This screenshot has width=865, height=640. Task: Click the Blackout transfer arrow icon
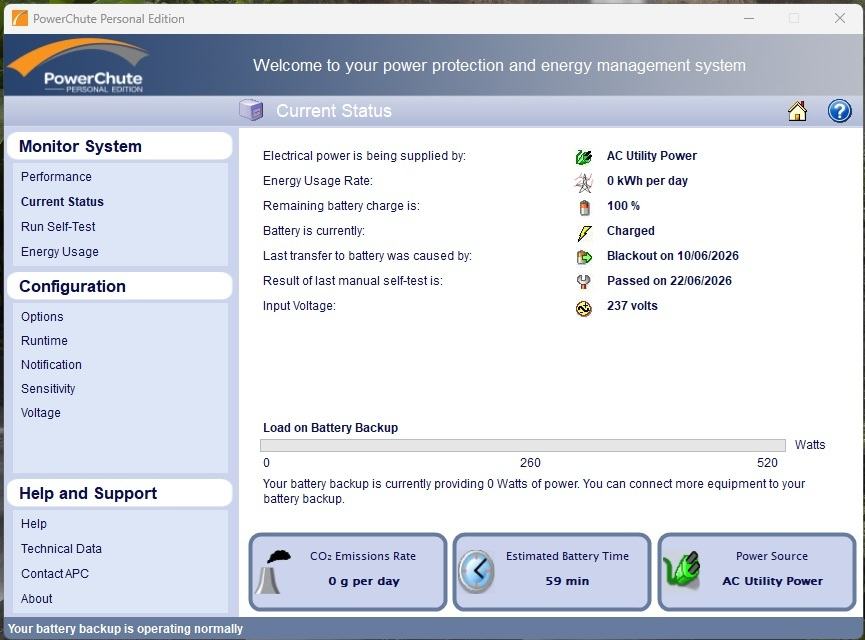click(584, 257)
